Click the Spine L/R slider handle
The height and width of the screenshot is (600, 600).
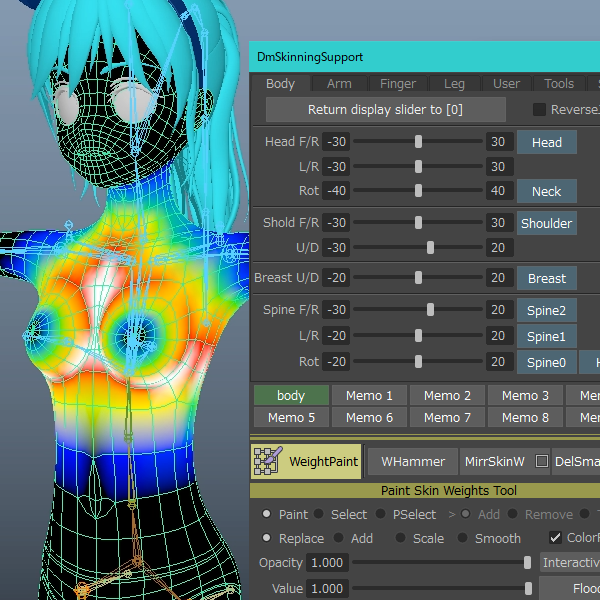coord(418,336)
